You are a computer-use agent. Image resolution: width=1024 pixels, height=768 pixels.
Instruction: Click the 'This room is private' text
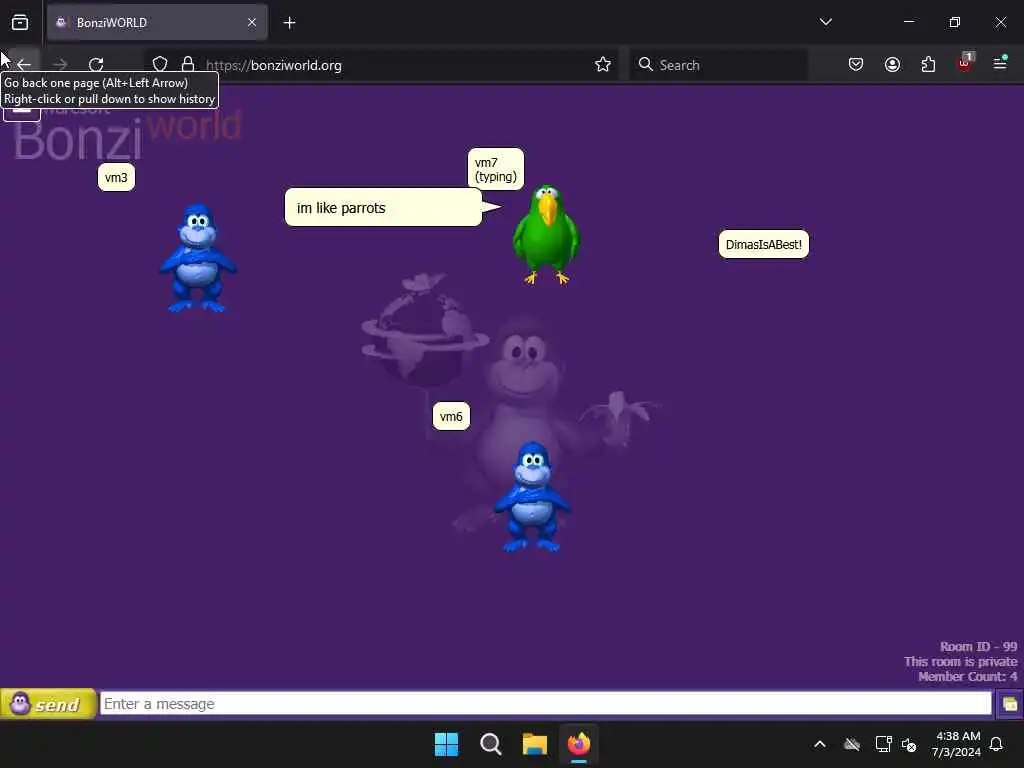pos(961,662)
